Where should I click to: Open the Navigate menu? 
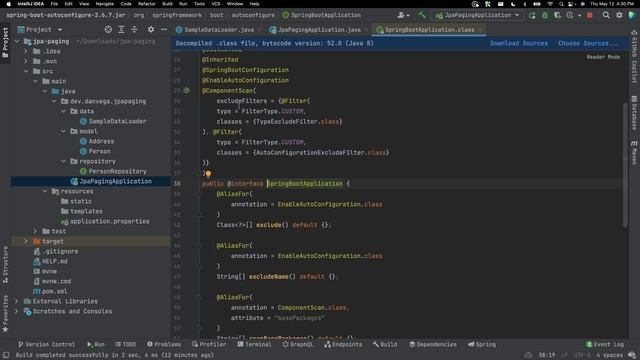[104, 4]
